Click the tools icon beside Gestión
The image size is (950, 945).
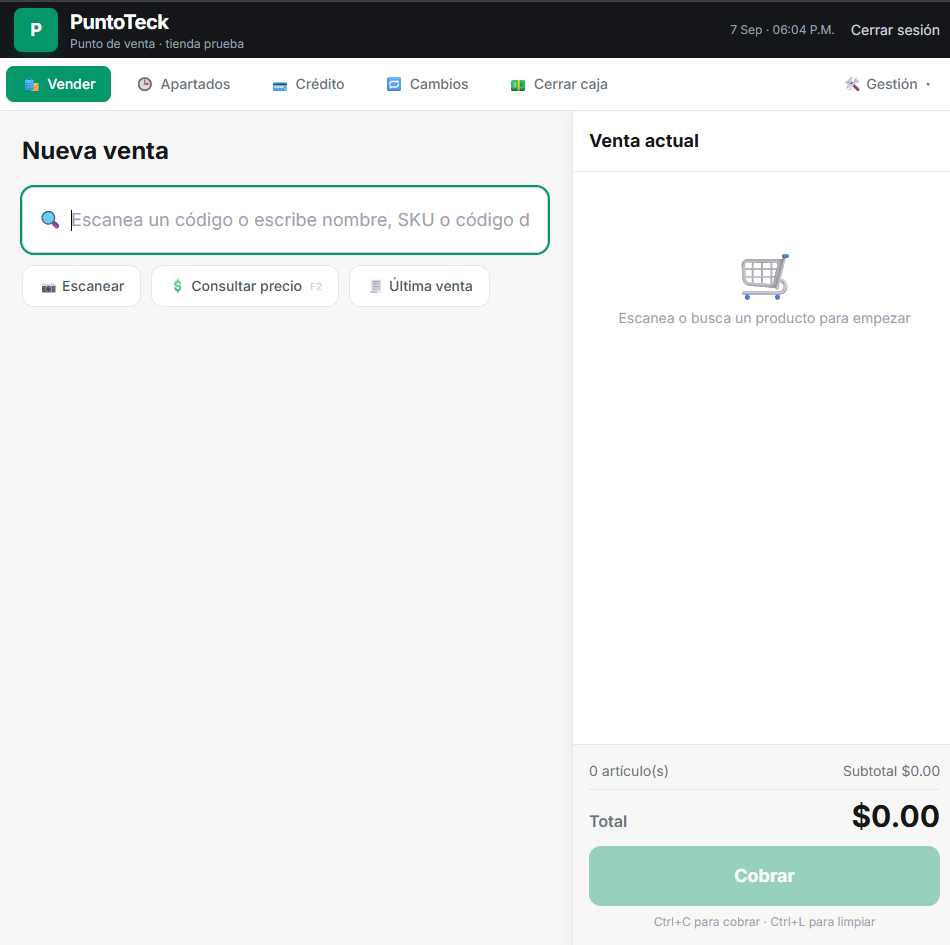pyautogui.click(x=852, y=84)
